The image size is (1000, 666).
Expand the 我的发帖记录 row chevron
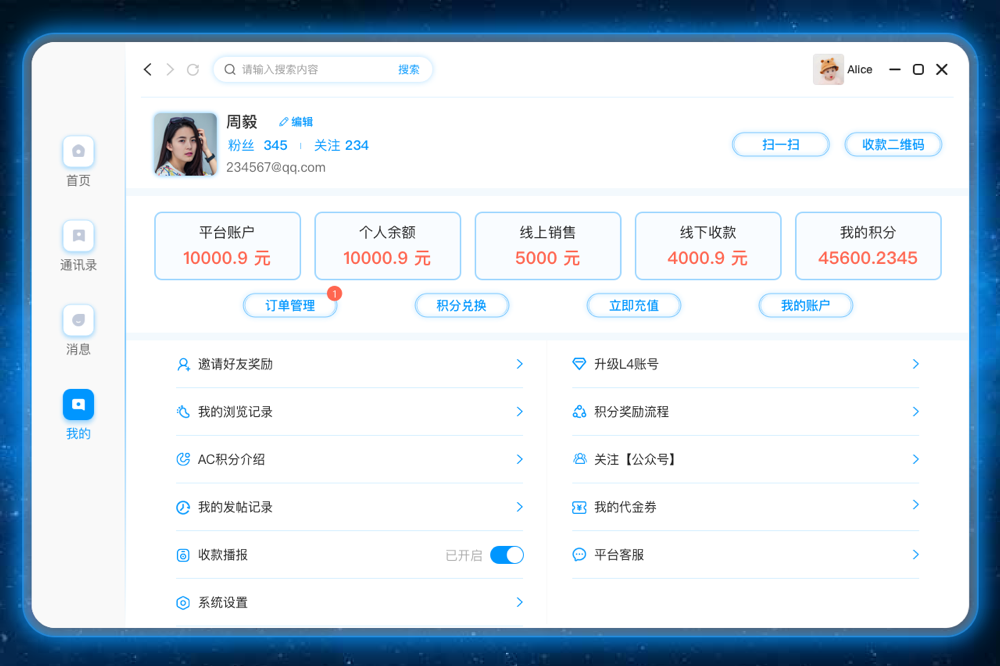tap(520, 507)
